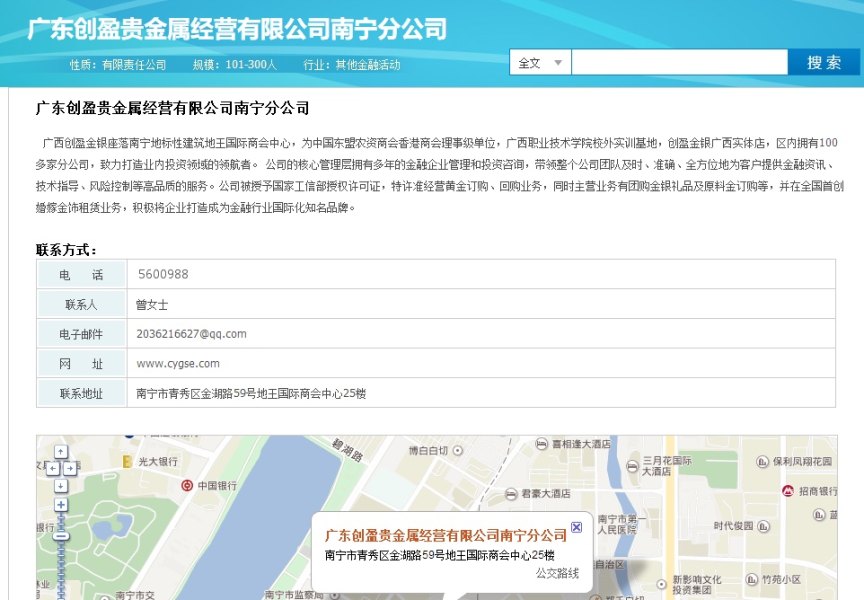Click the website www.cygse.com
Image resolution: width=864 pixels, height=600 pixels.
pos(178,364)
